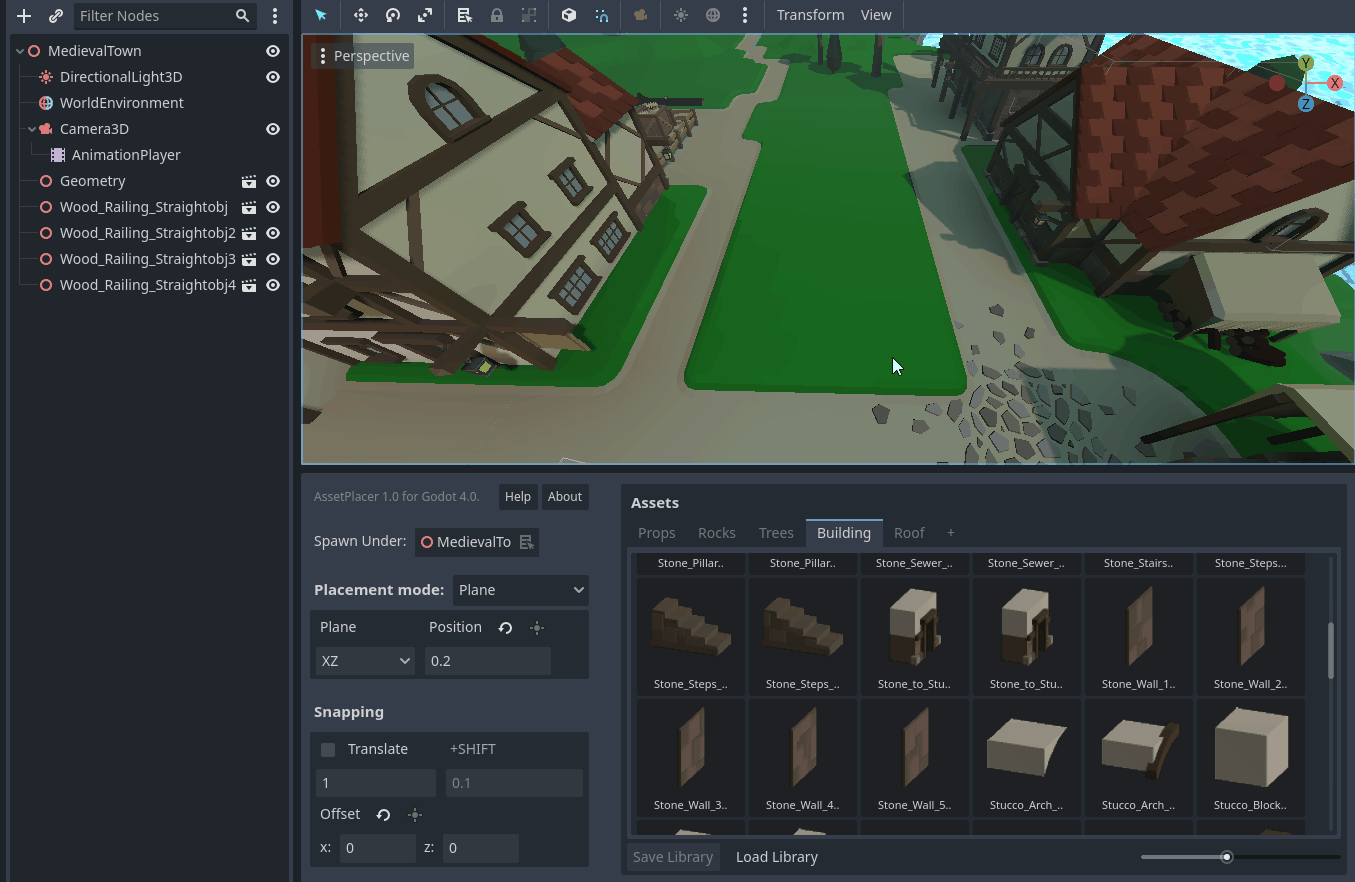Viewport: 1355px width, 882px height.
Task: Select the Building tab
Action: [x=844, y=533]
